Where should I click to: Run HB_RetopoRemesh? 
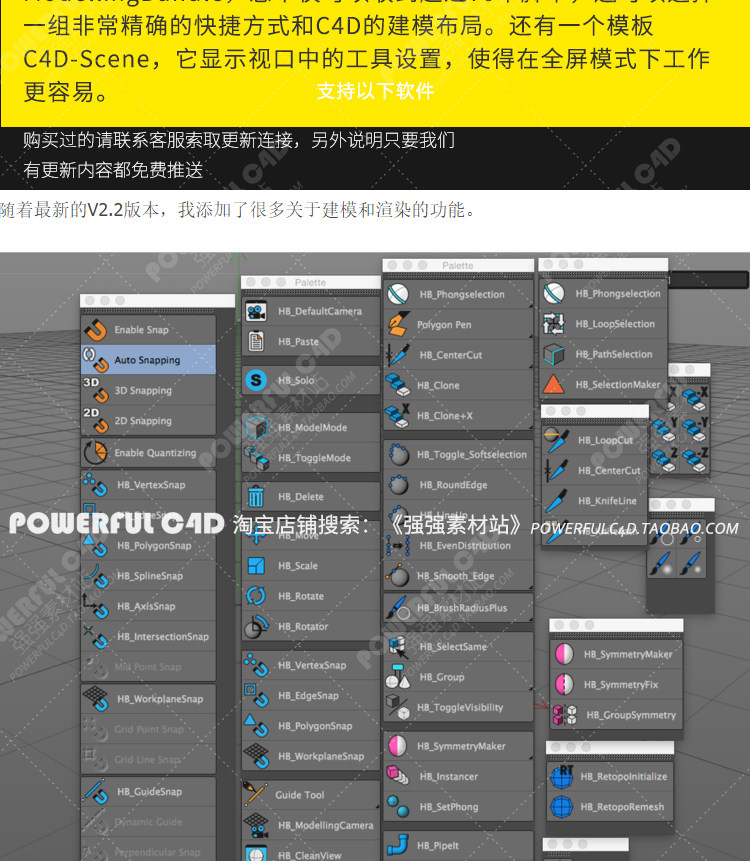[610, 807]
